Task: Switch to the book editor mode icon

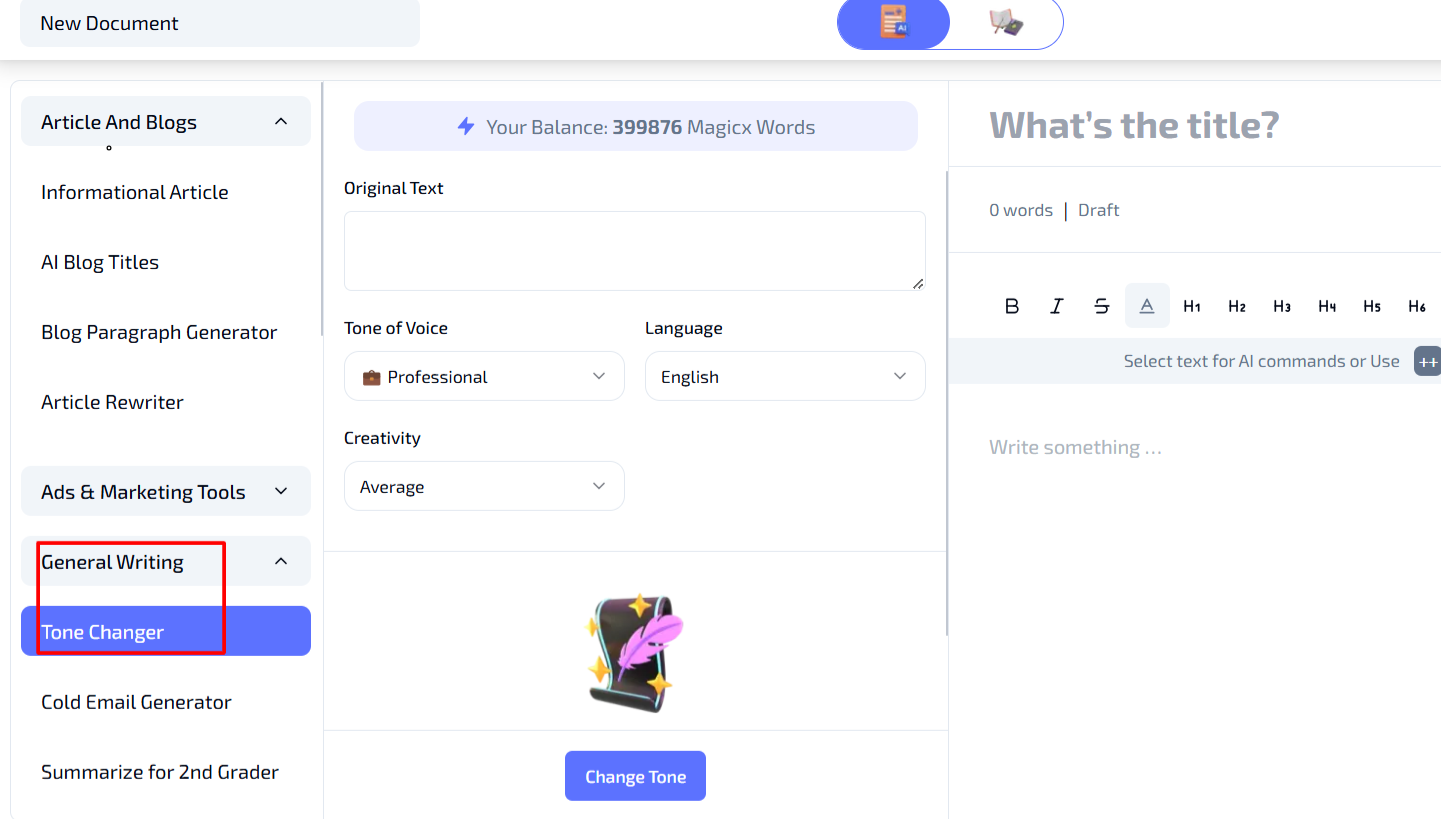Action: tap(1006, 22)
